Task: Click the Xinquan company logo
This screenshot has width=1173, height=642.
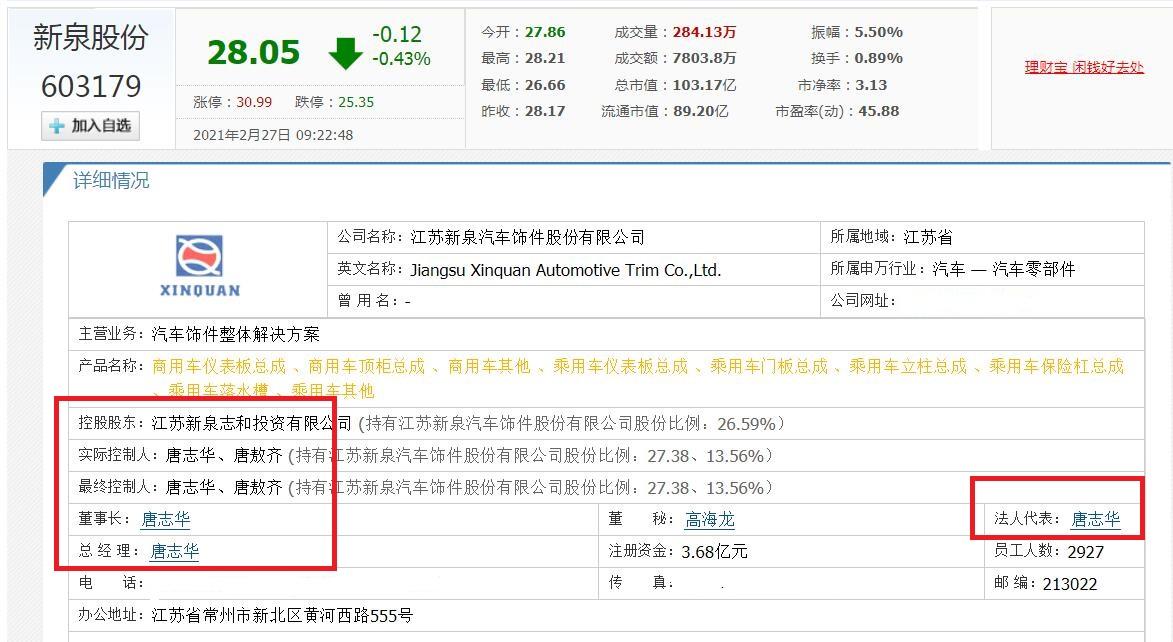Action: coord(199,266)
